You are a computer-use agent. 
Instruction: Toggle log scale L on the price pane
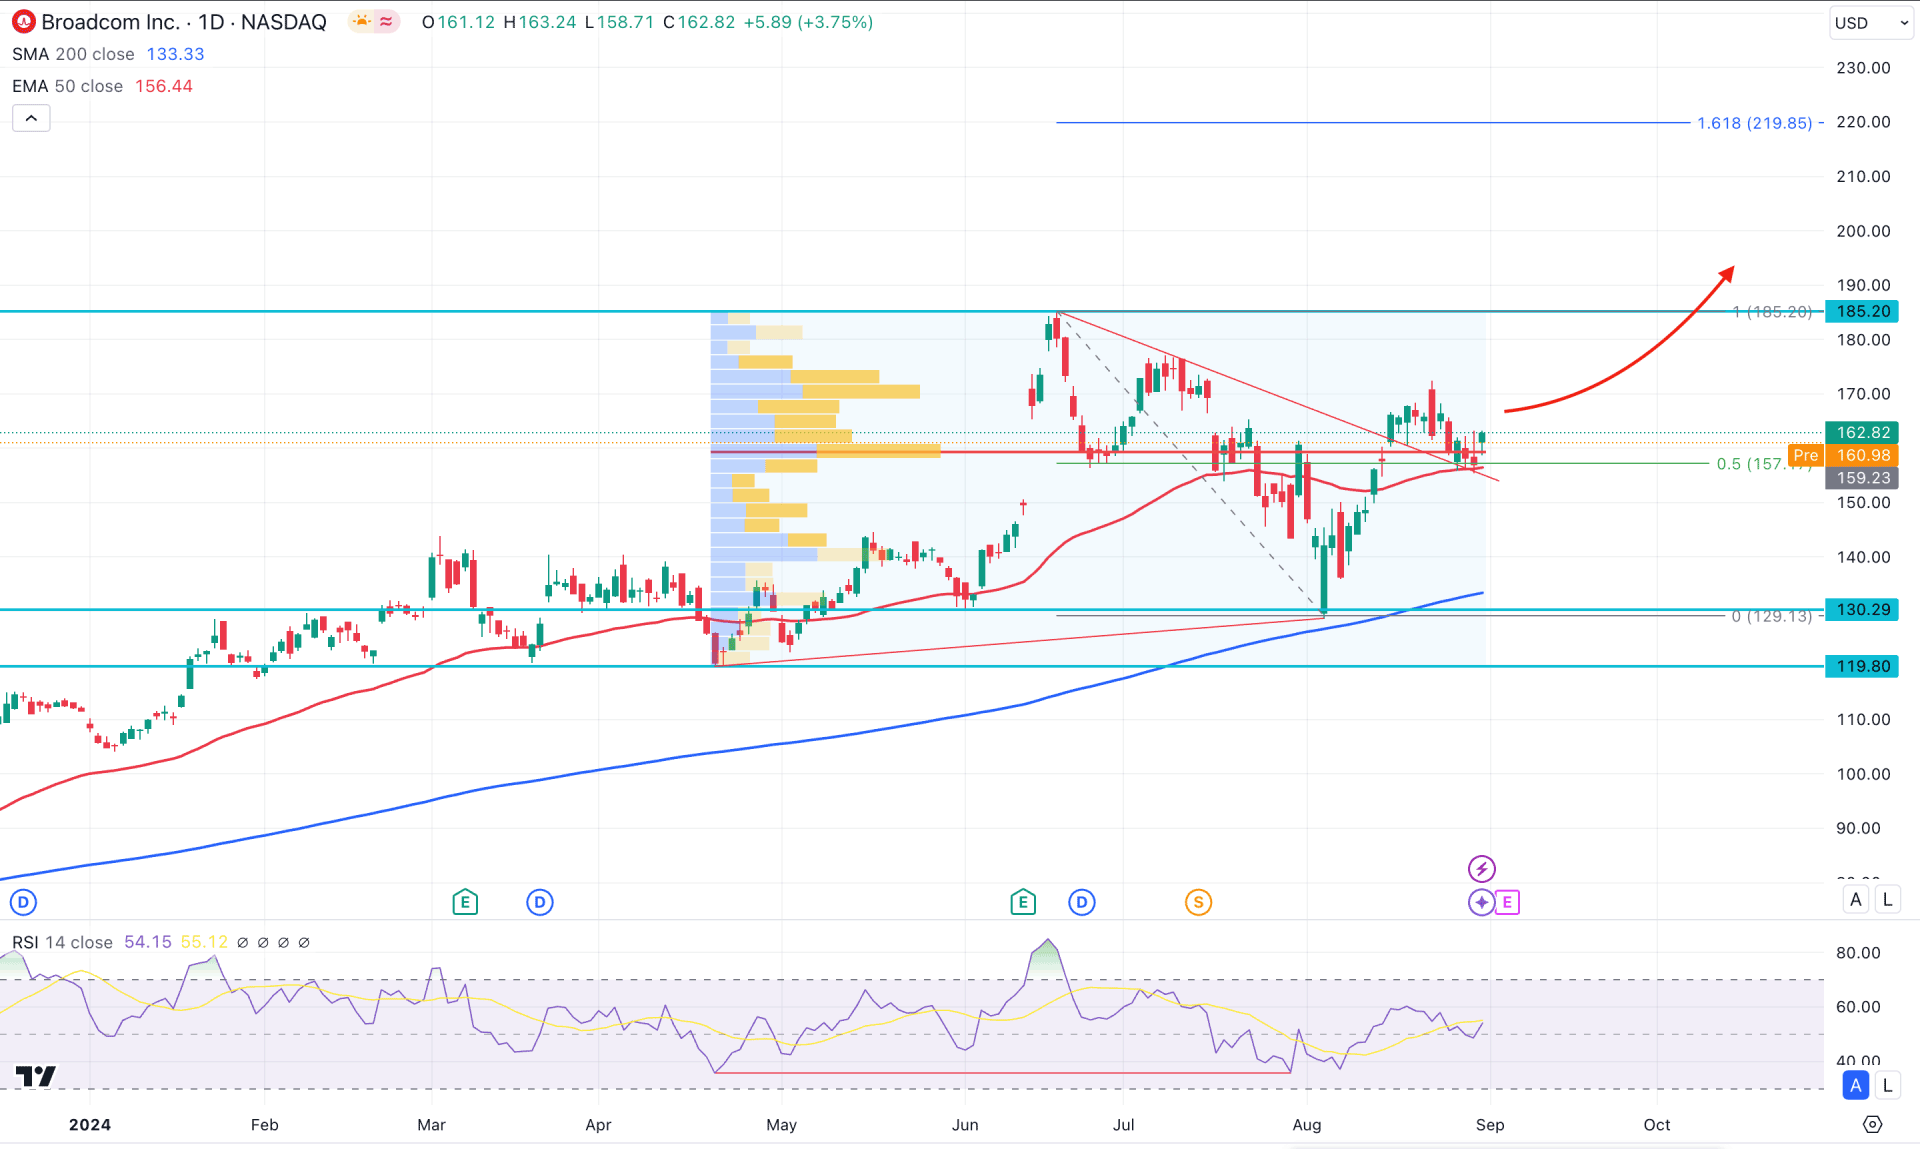tap(1887, 899)
